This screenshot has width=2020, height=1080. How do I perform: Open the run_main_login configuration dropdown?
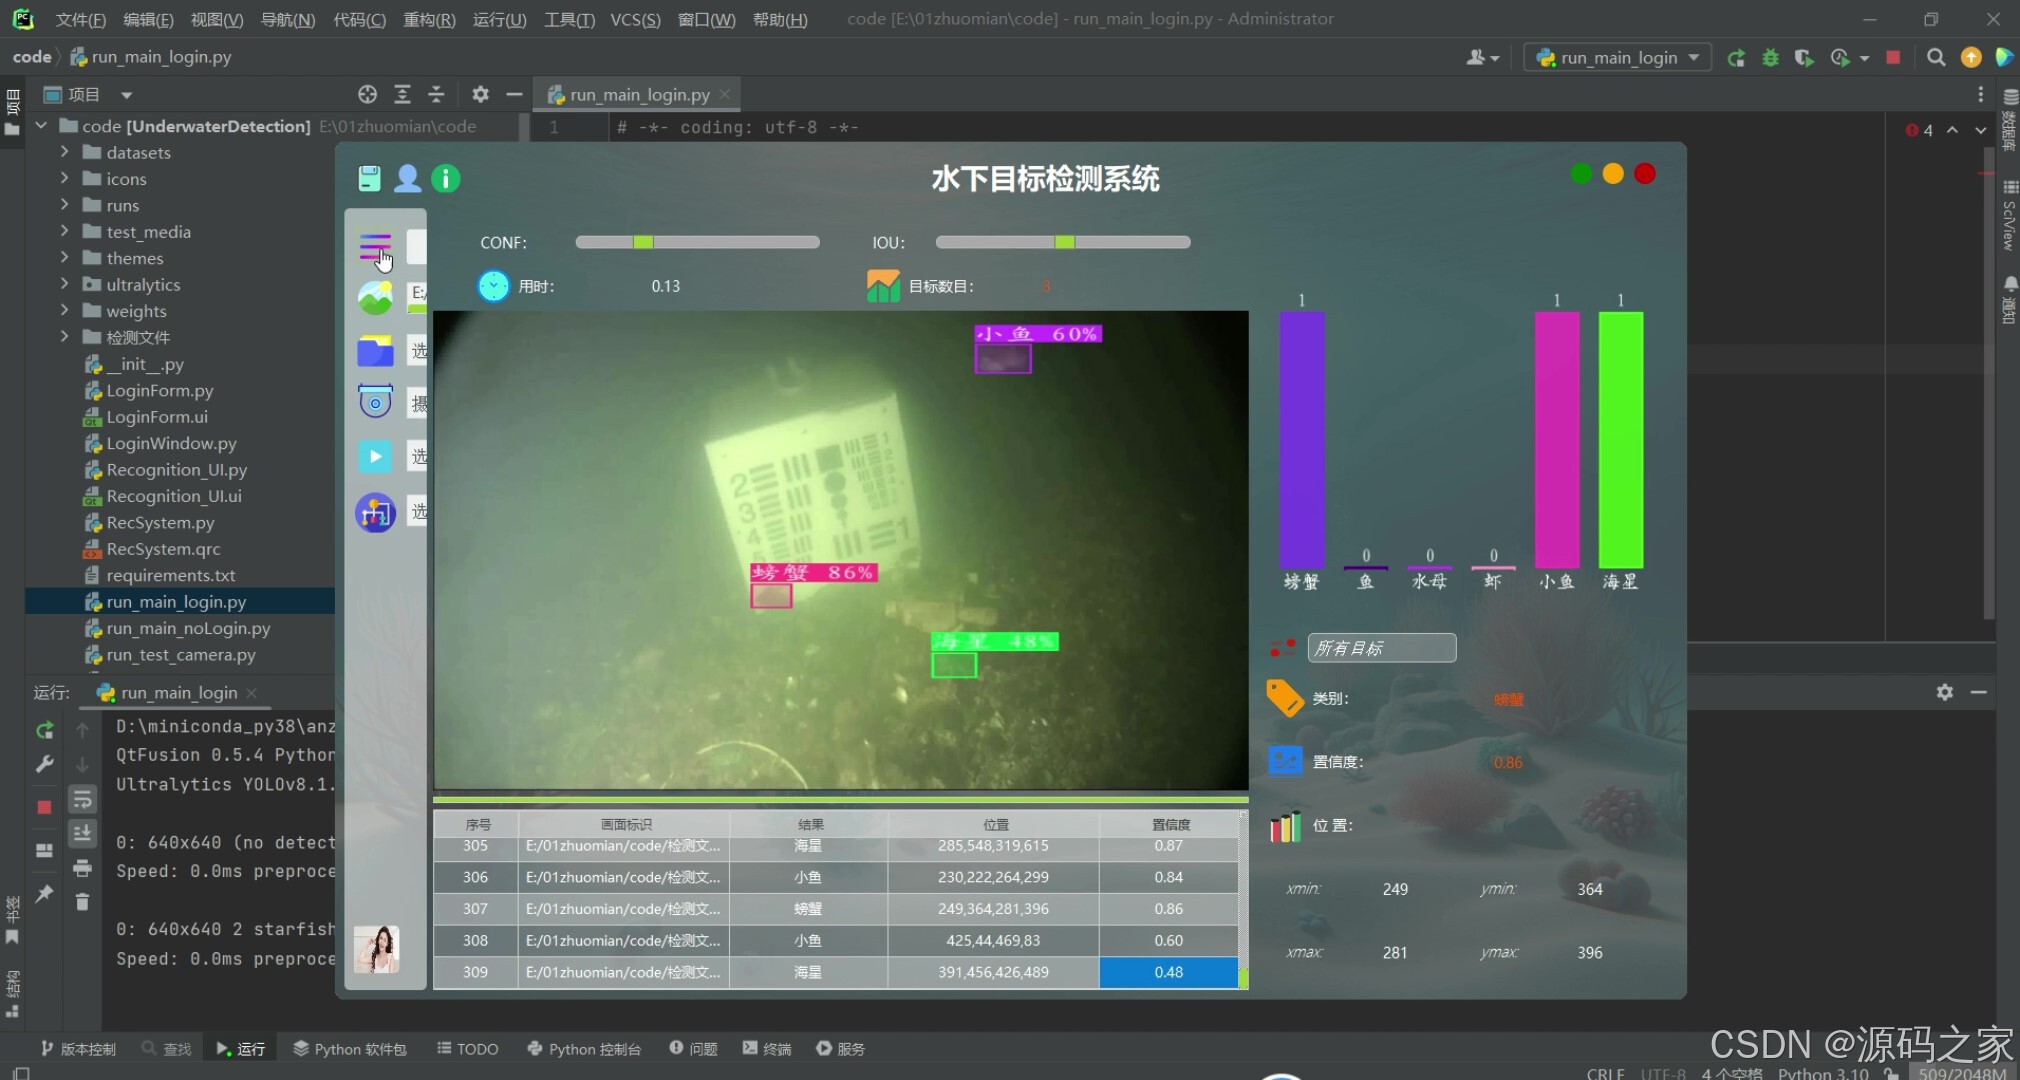coord(1617,58)
